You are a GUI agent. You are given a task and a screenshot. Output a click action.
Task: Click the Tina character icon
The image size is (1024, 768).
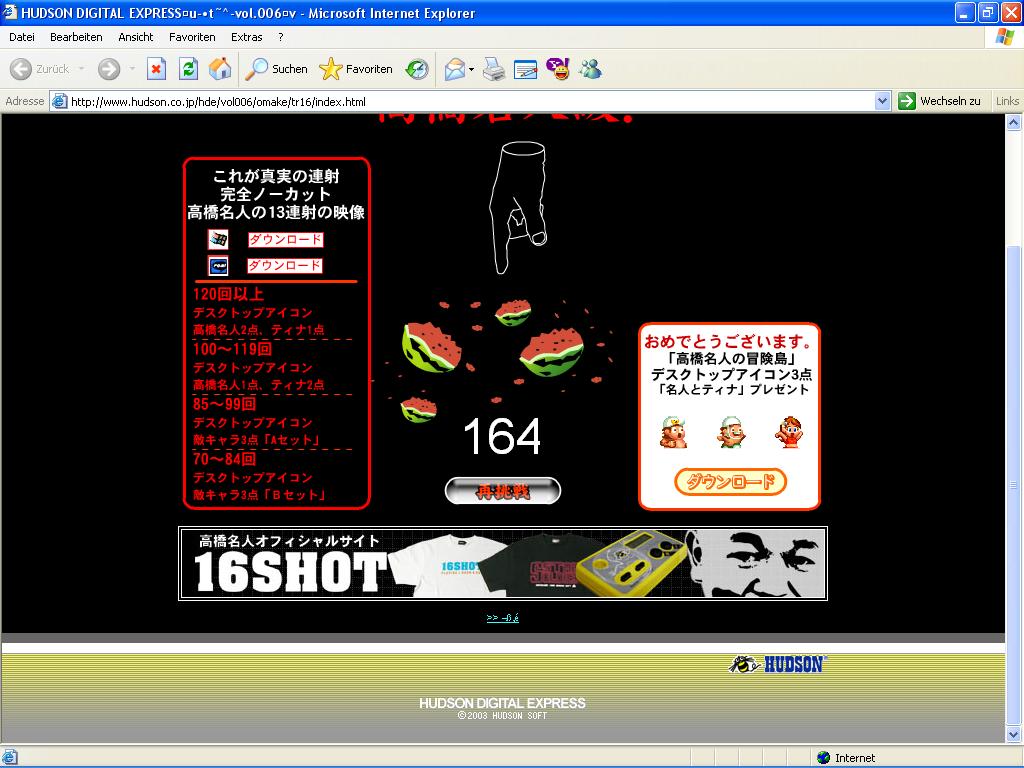click(x=789, y=432)
